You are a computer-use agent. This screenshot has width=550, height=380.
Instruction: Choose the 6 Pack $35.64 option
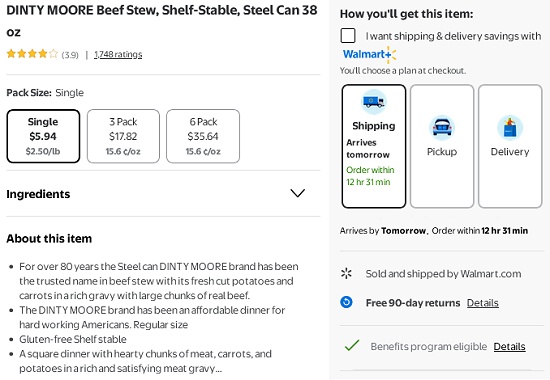point(203,136)
